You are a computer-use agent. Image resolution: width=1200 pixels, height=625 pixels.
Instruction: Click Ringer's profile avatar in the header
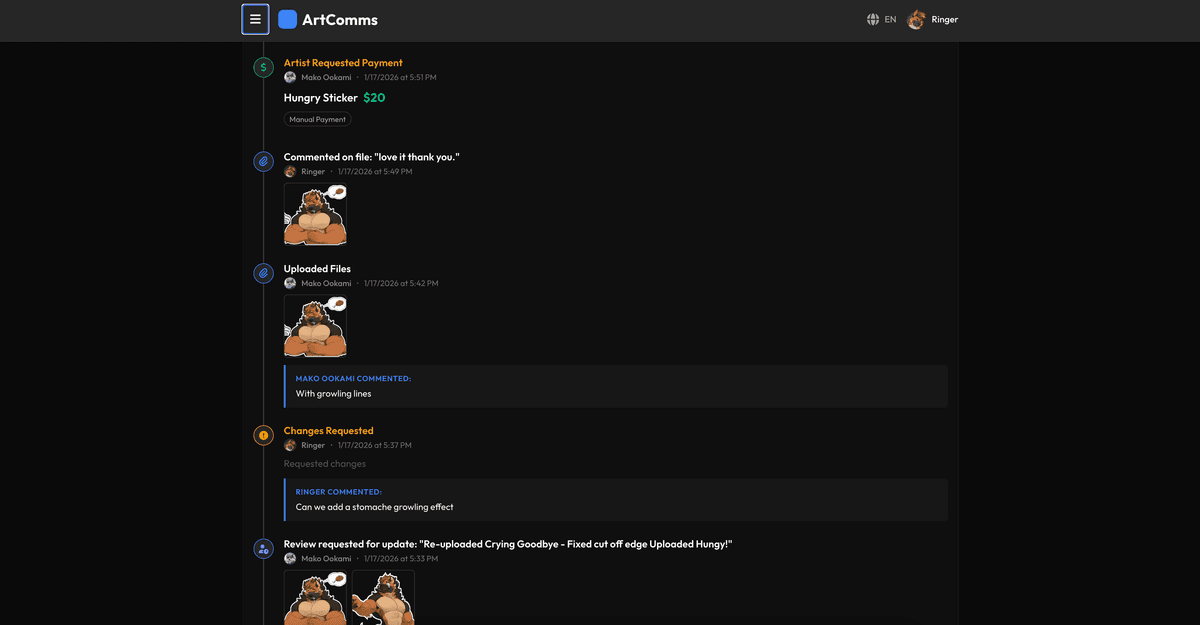pos(916,18)
